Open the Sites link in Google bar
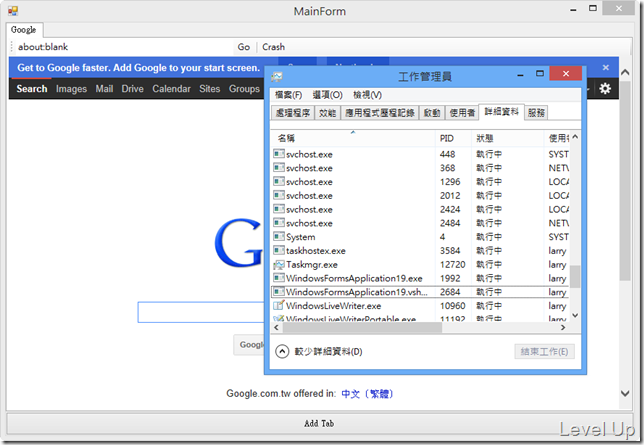The height and width of the screenshot is (445, 644). (x=209, y=89)
